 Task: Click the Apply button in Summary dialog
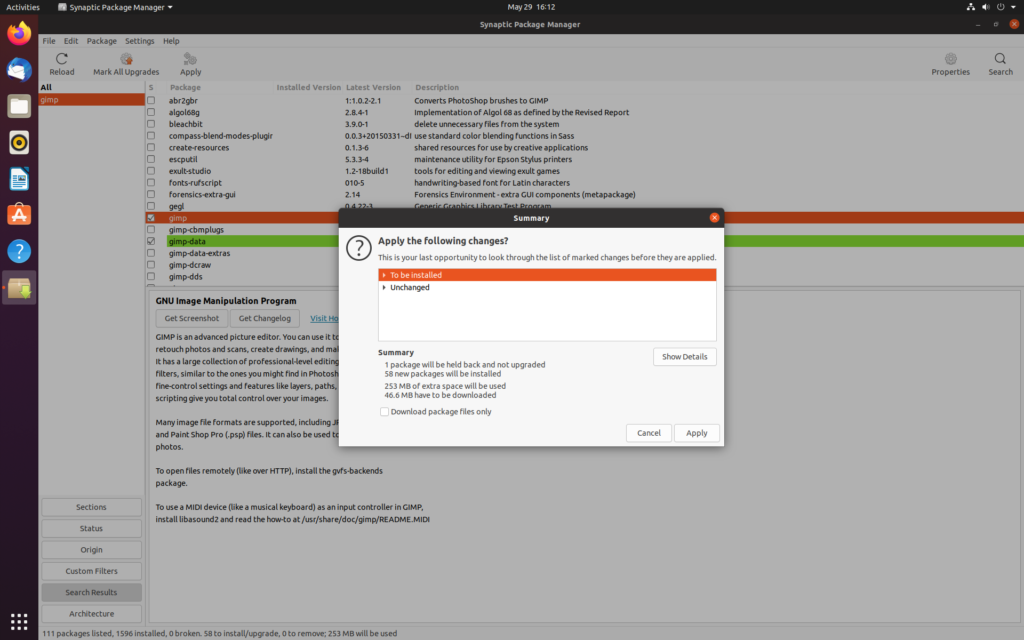(696, 433)
